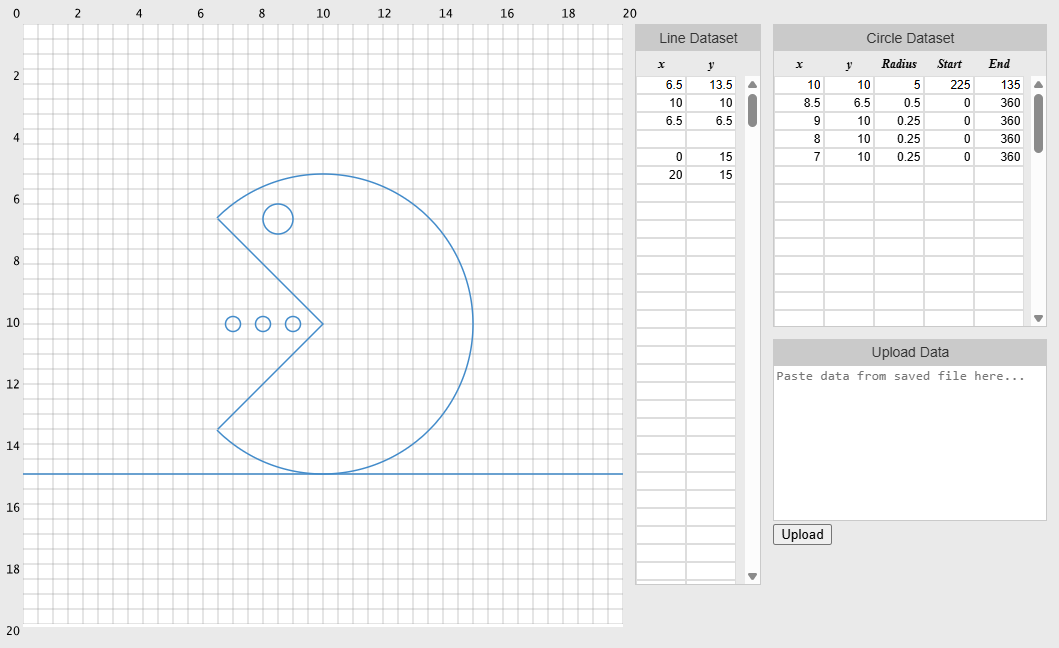This screenshot has width=1059, height=648.
Task: Click the horizontal line at y 15
Action: (x=323, y=474)
